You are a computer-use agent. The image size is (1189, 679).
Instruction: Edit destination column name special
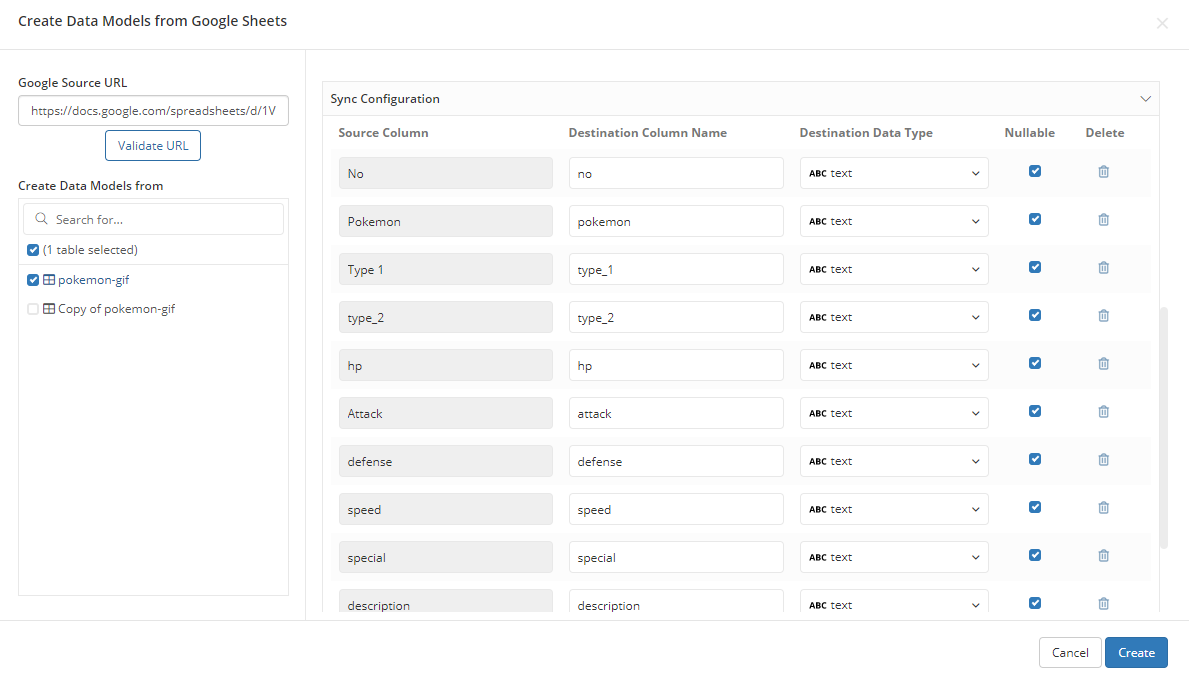pyautogui.click(x=676, y=557)
